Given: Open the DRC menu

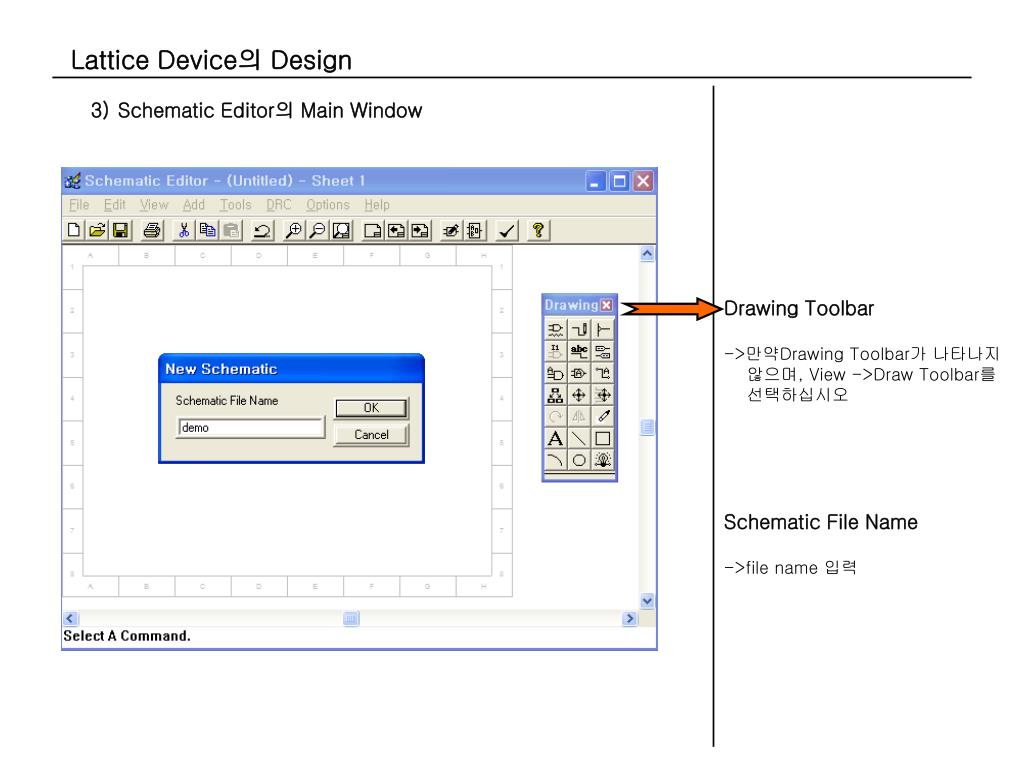Looking at the screenshot, I should pyautogui.click(x=279, y=205).
